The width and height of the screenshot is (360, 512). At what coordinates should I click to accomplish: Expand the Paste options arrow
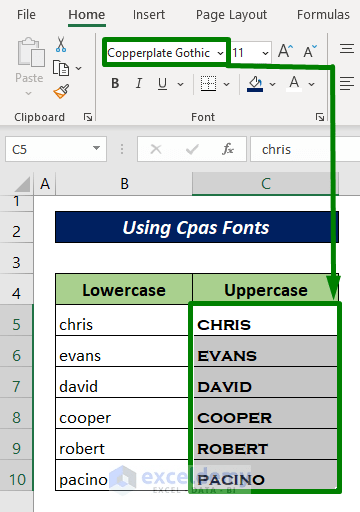pos(29,93)
